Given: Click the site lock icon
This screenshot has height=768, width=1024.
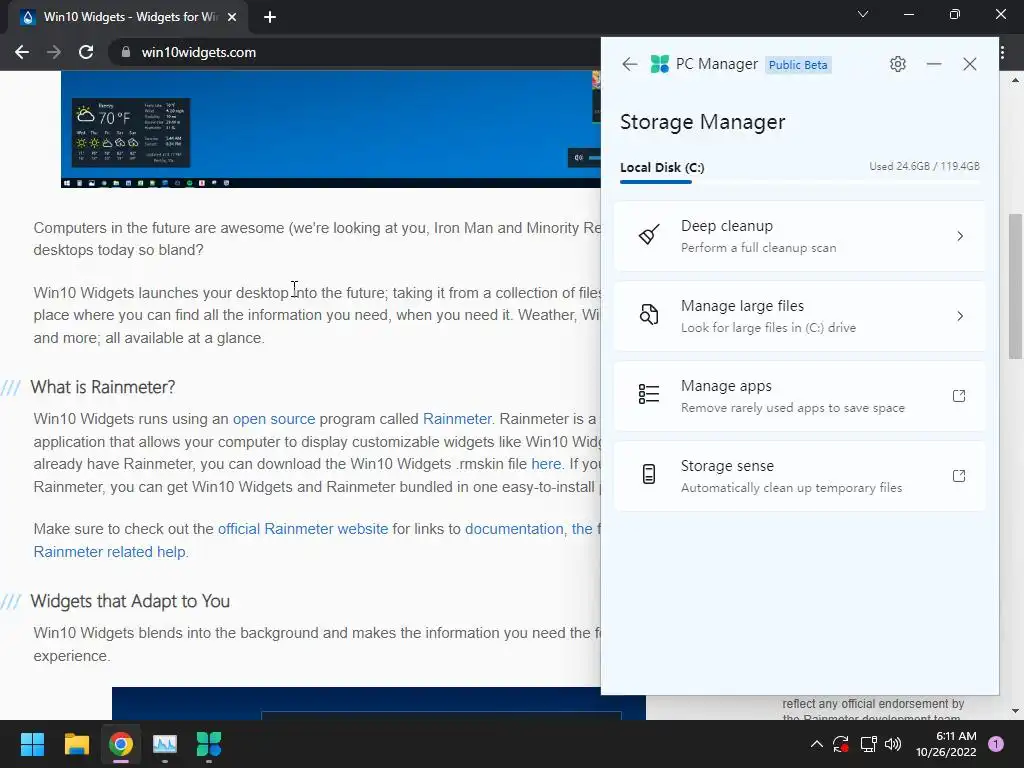Looking at the screenshot, I should click(x=125, y=52).
